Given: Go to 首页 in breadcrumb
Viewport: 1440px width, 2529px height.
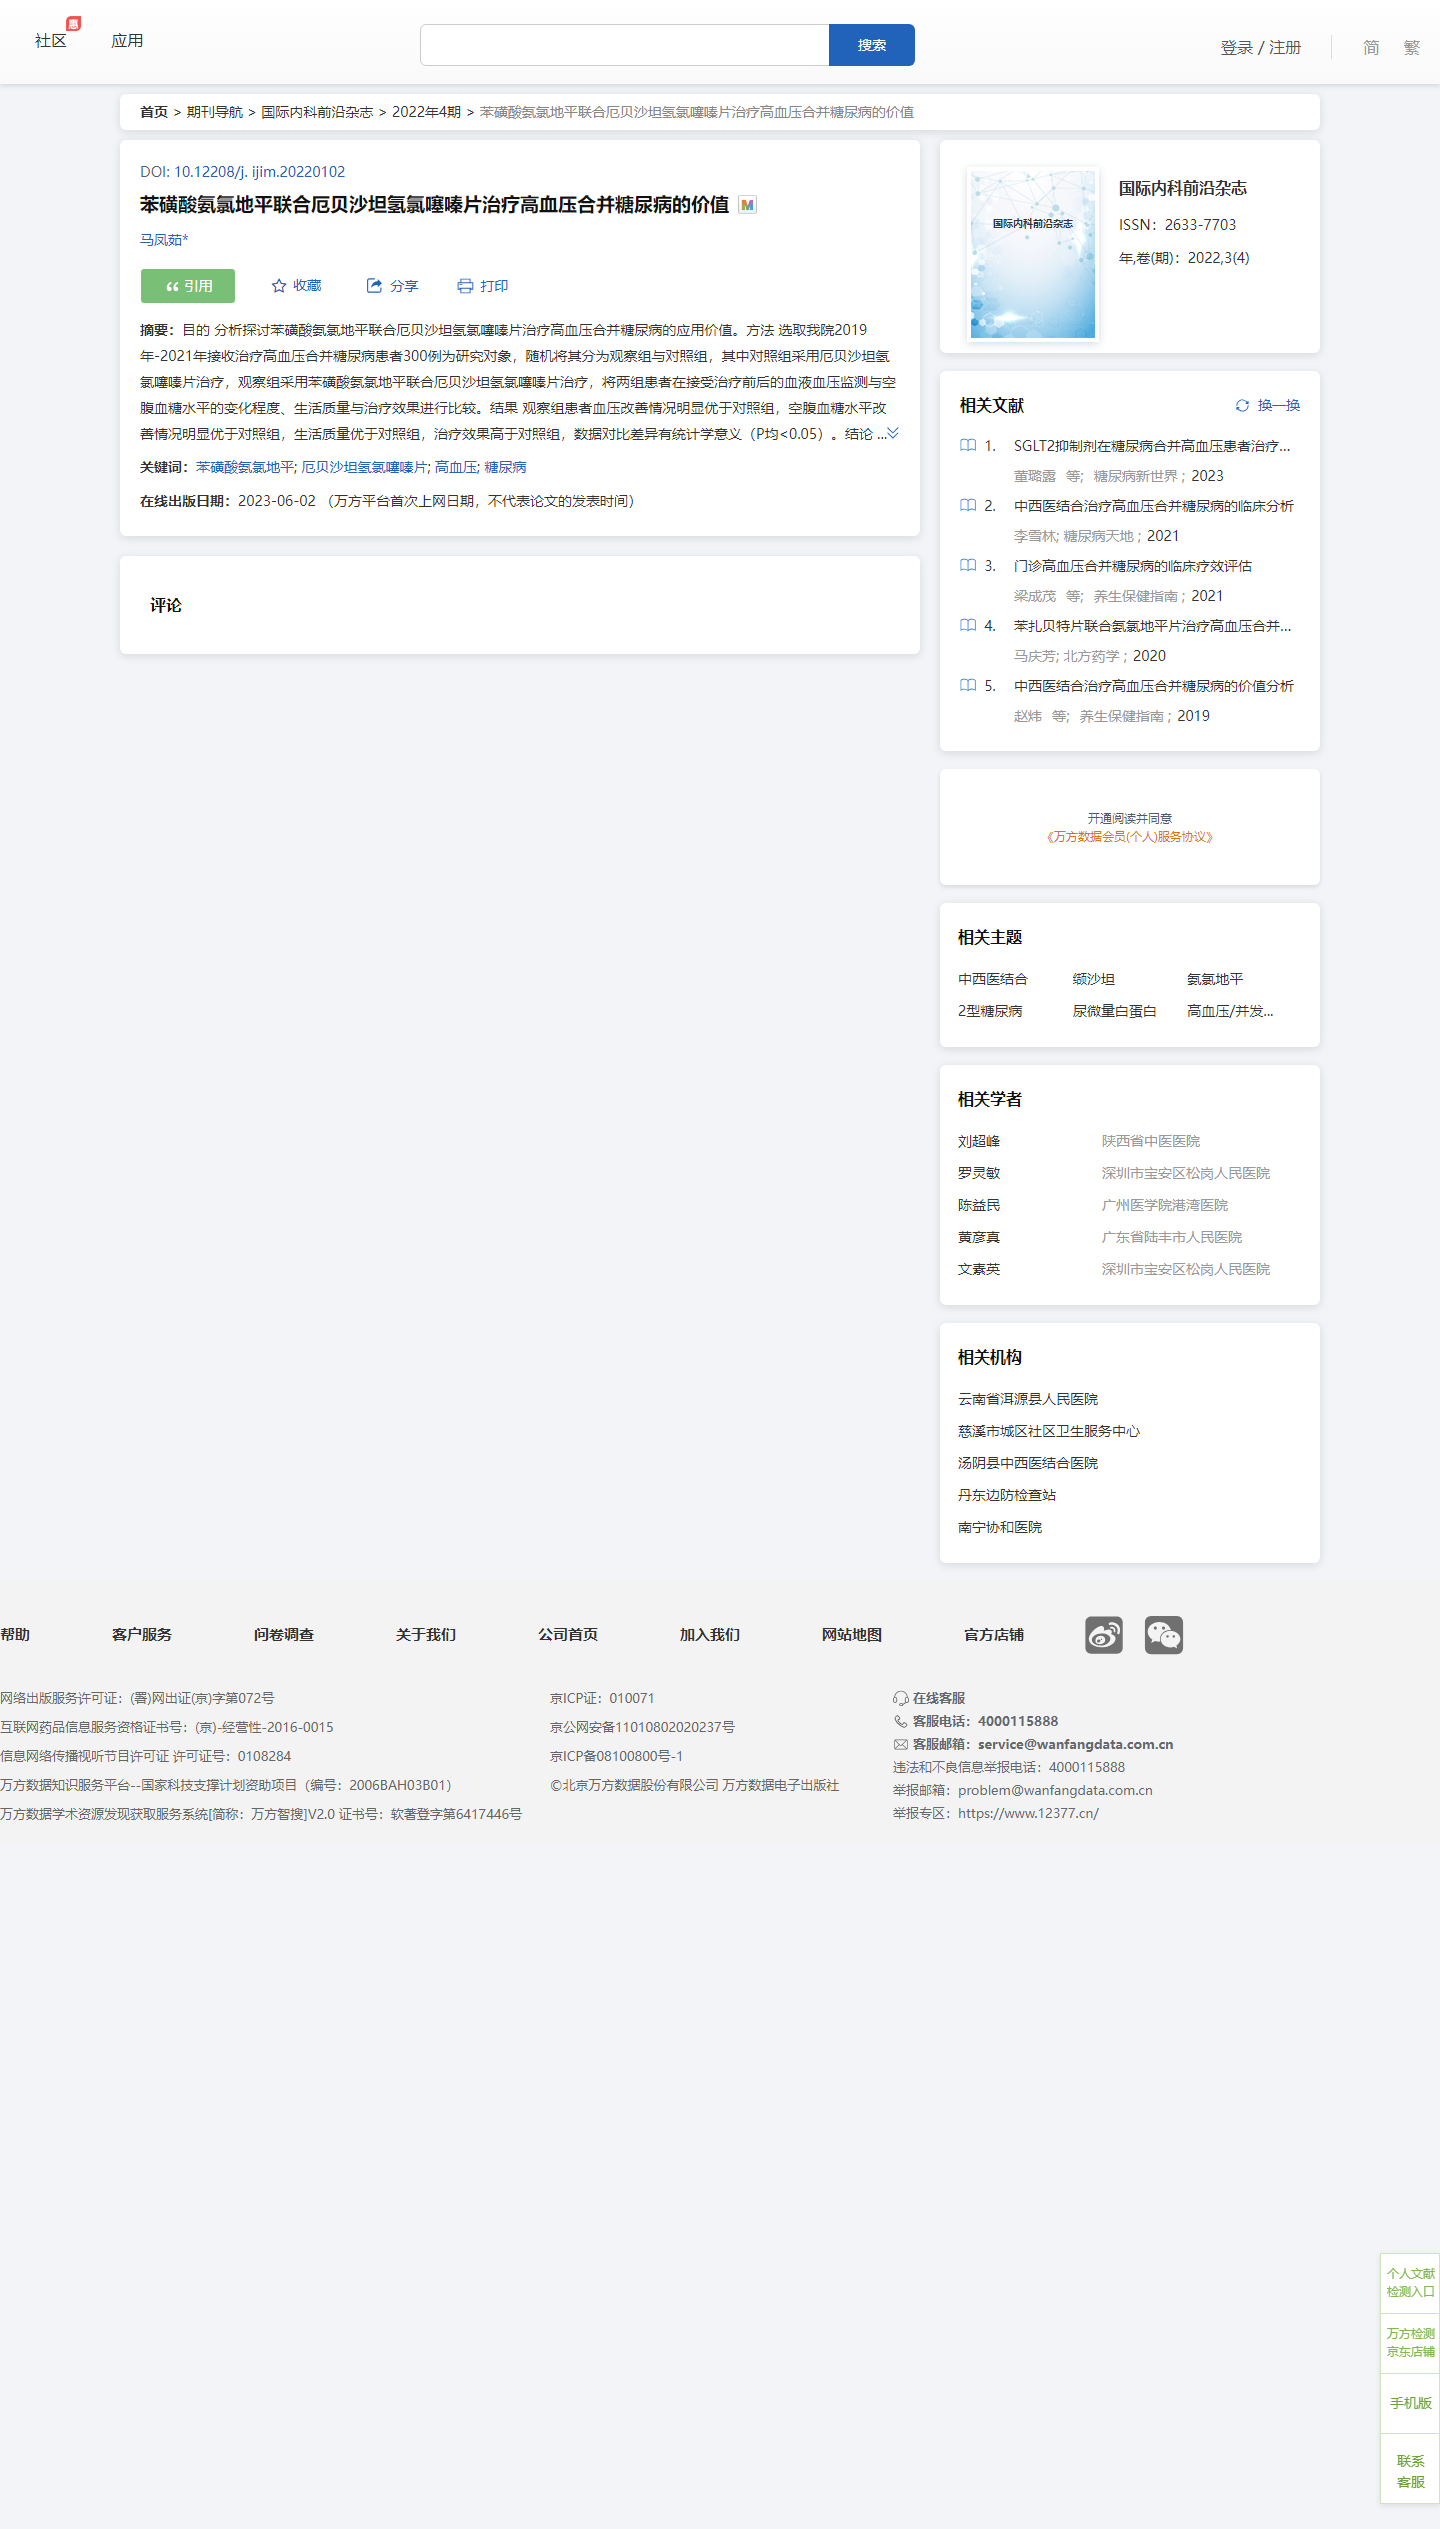Looking at the screenshot, I should tap(154, 112).
